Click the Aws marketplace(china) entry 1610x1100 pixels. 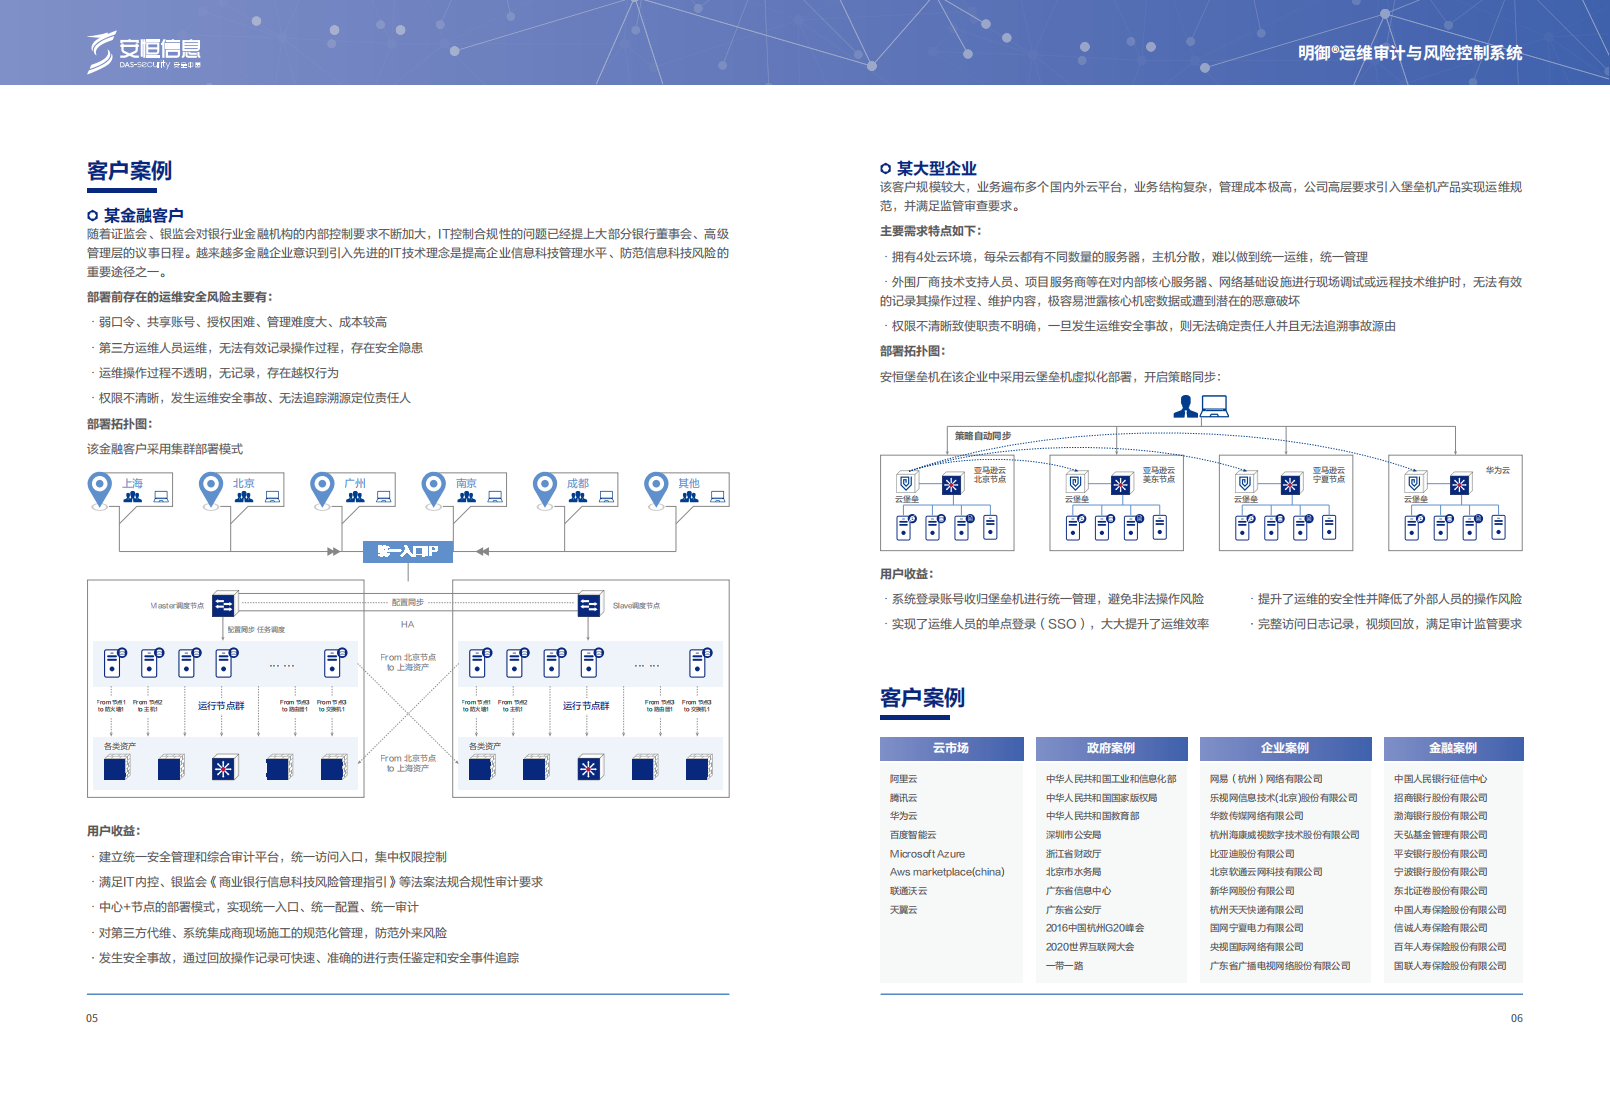pyautogui.click(x=947, y=872)
